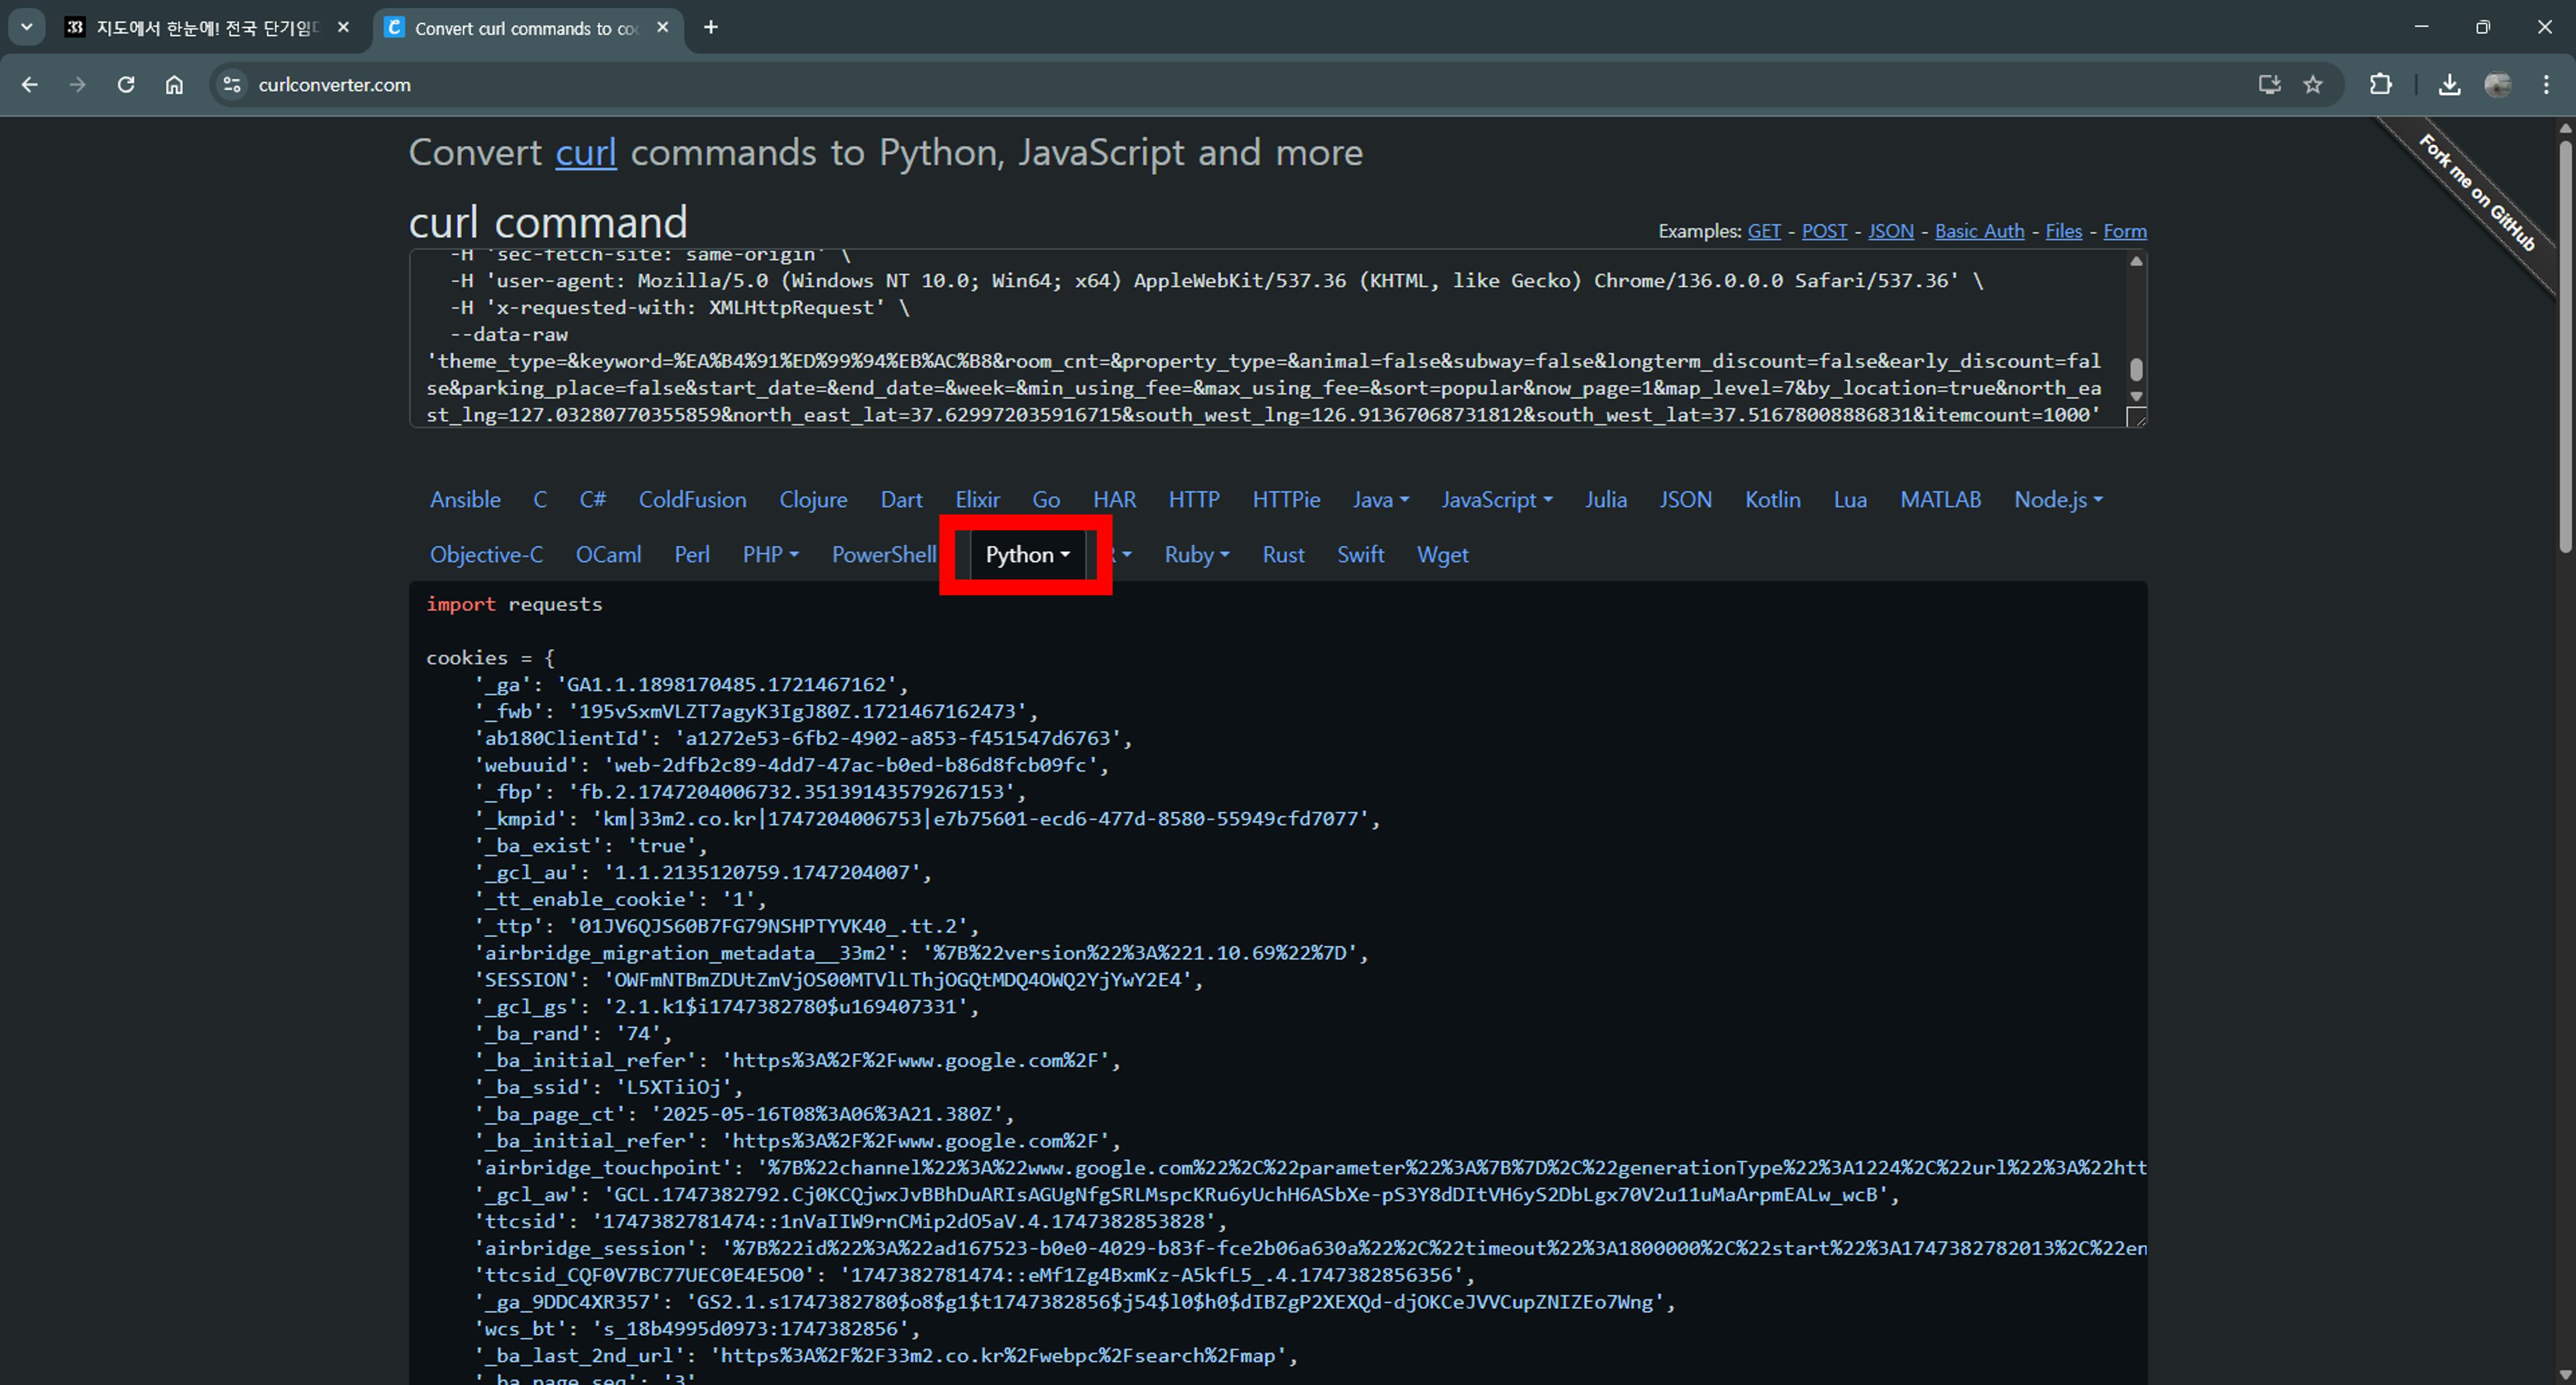Click the browser reload icon
The height and width of the screenshot is (1385, 2576).
(x=126, y=85)
